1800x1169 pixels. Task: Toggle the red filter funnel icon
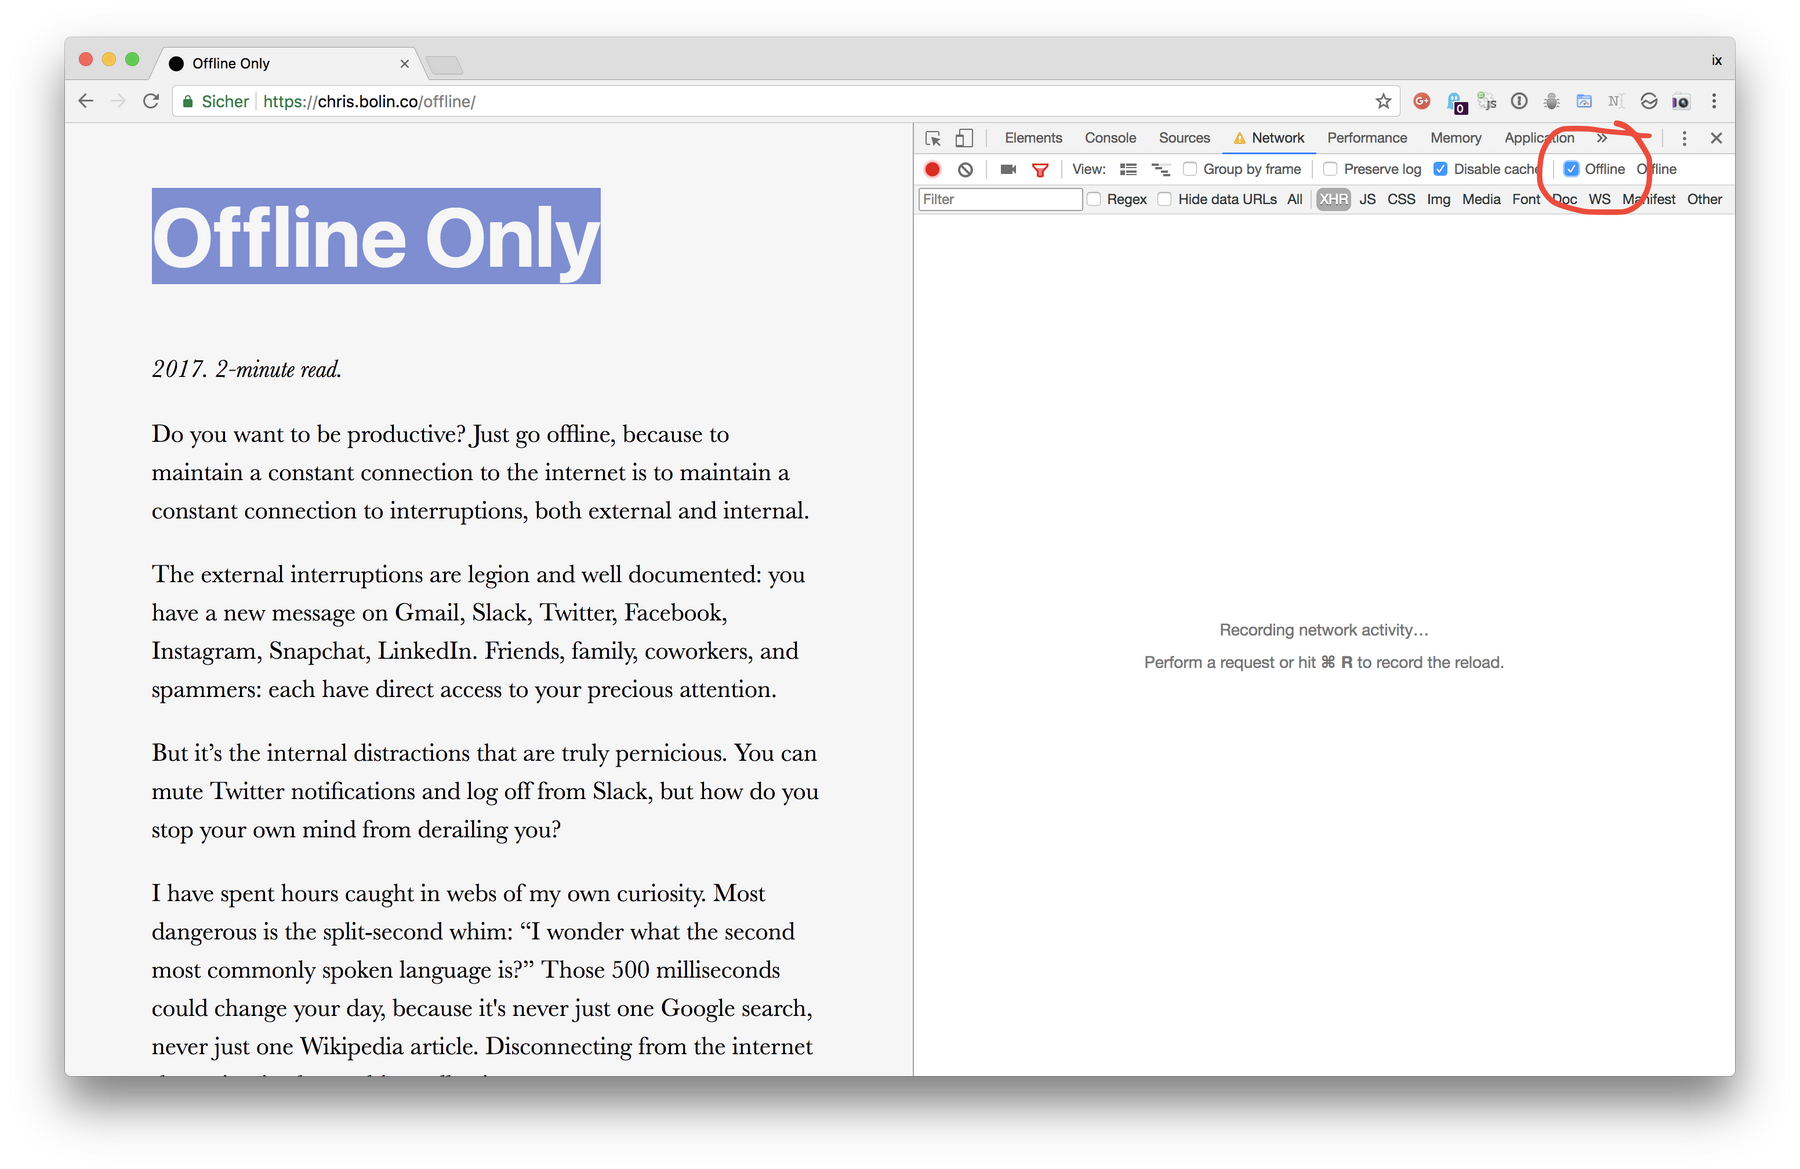1040,170
